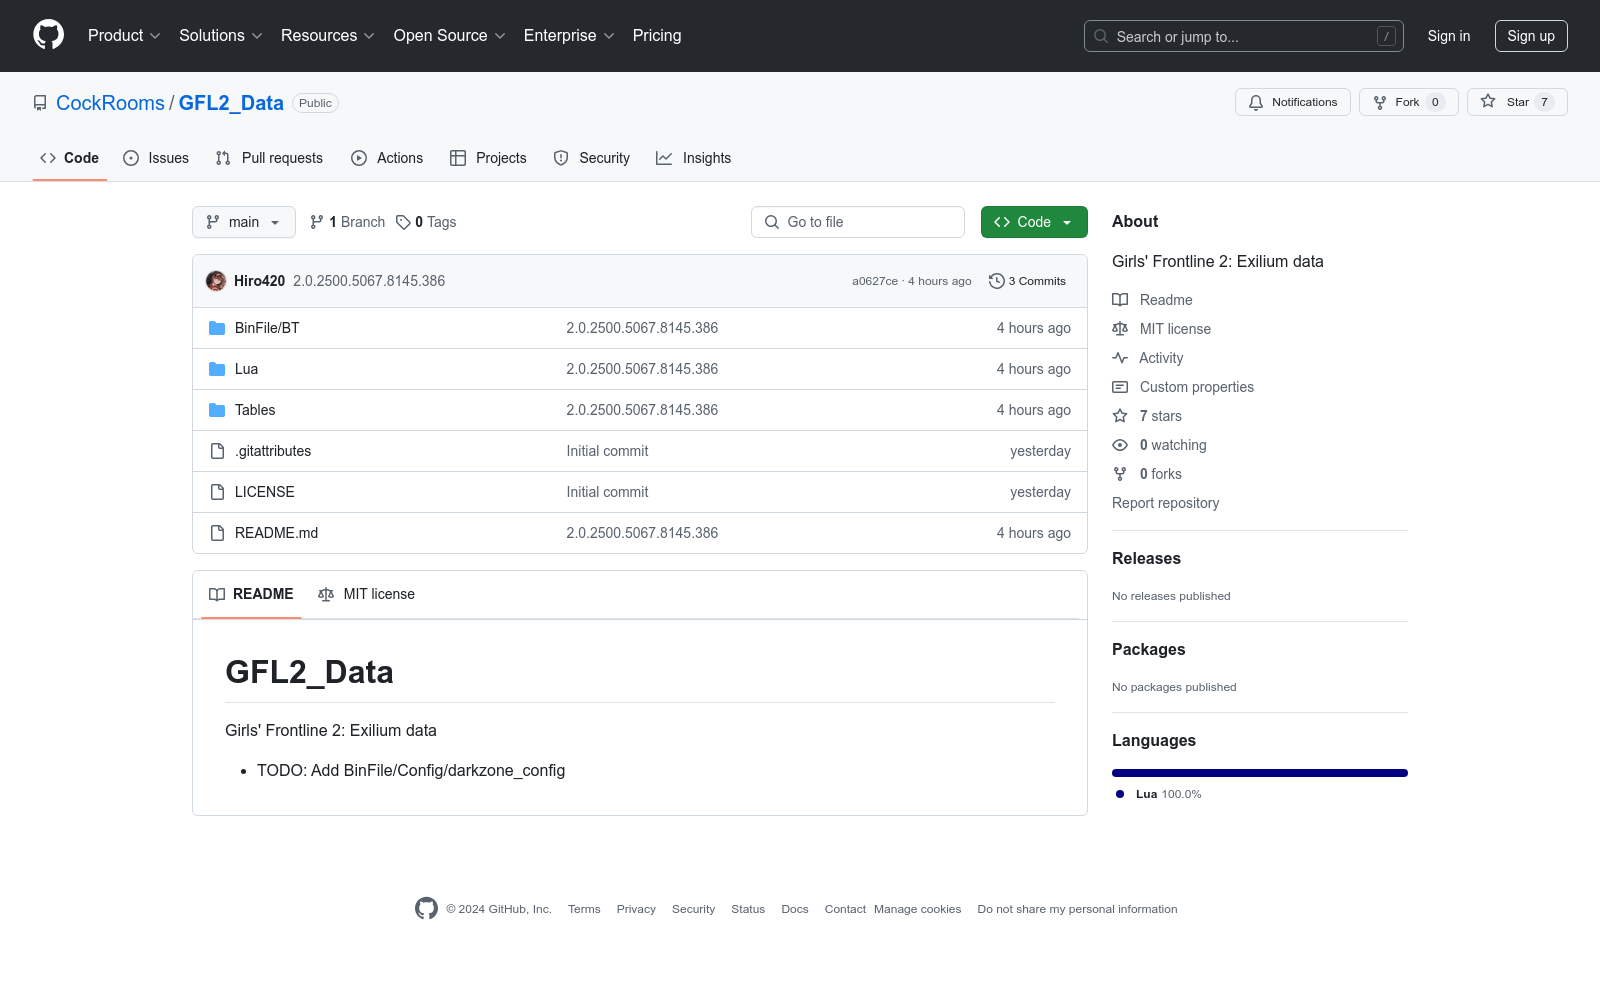Click the branch icon beside 1 Branch
1600x1000 pixels.
[x=317, y=222]
